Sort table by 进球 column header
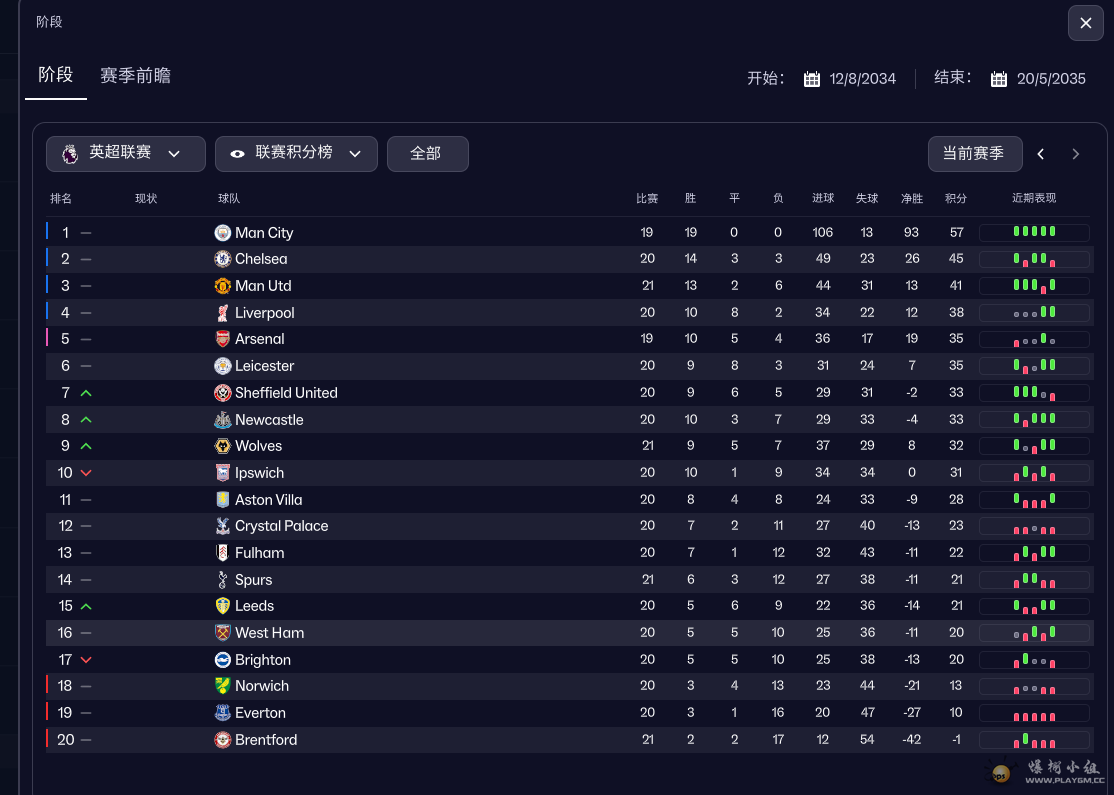 point(823,199)
